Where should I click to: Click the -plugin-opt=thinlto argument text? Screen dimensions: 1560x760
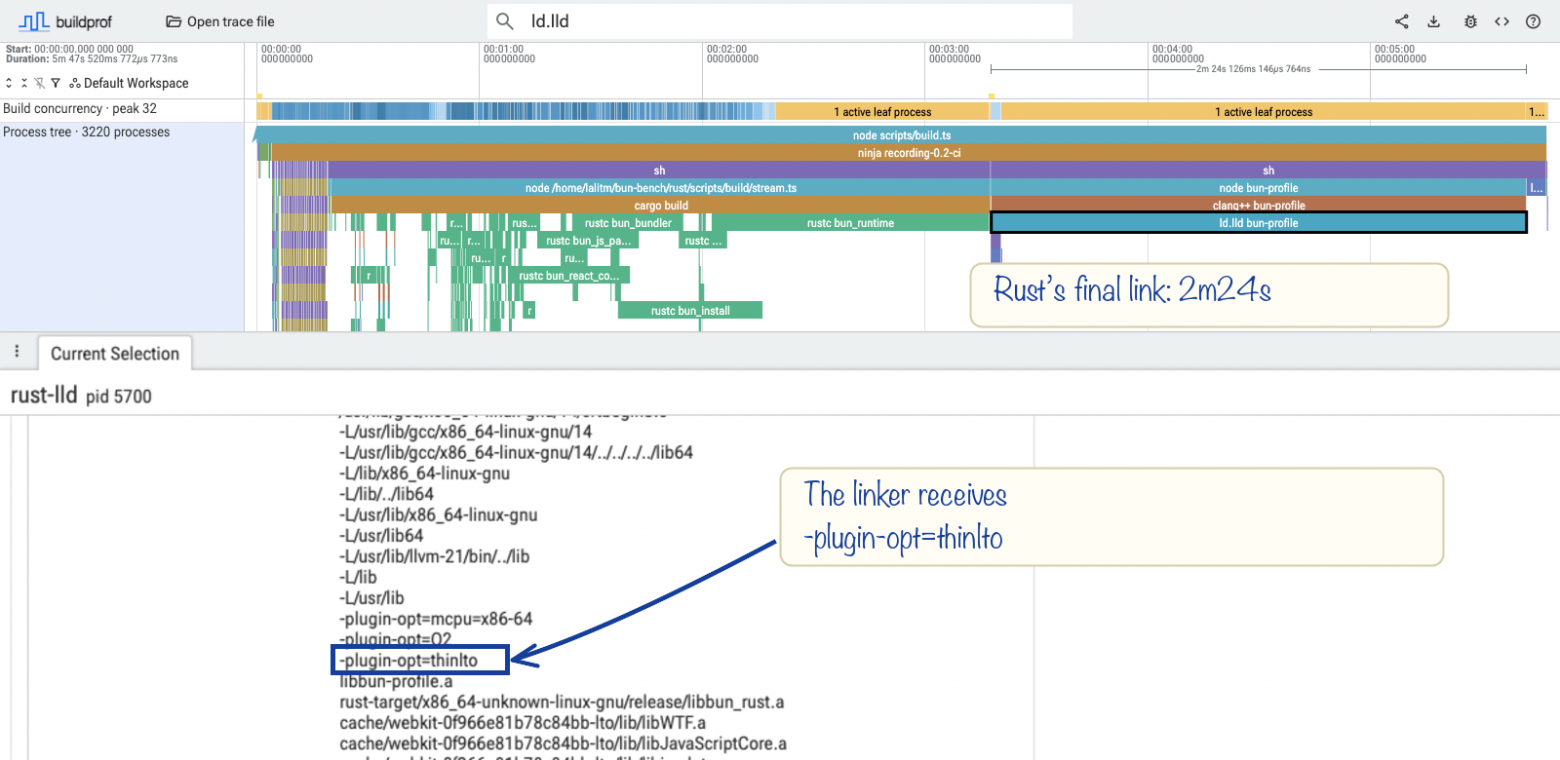409,660
